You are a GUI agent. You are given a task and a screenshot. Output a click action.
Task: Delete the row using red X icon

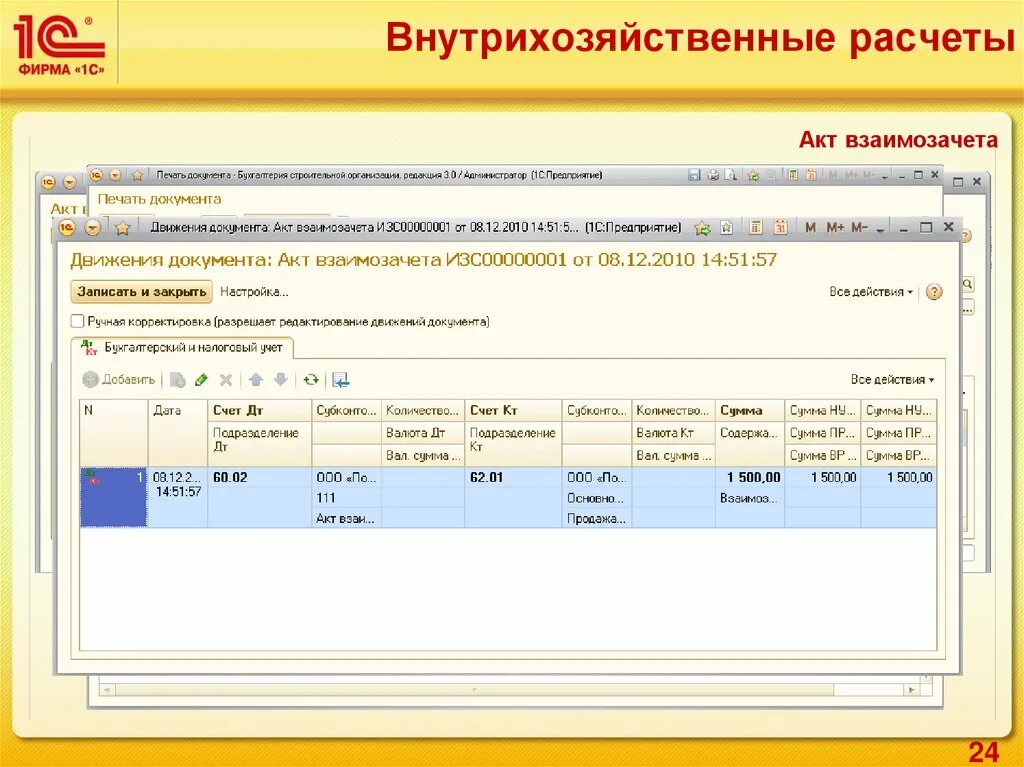click(225, 379)
